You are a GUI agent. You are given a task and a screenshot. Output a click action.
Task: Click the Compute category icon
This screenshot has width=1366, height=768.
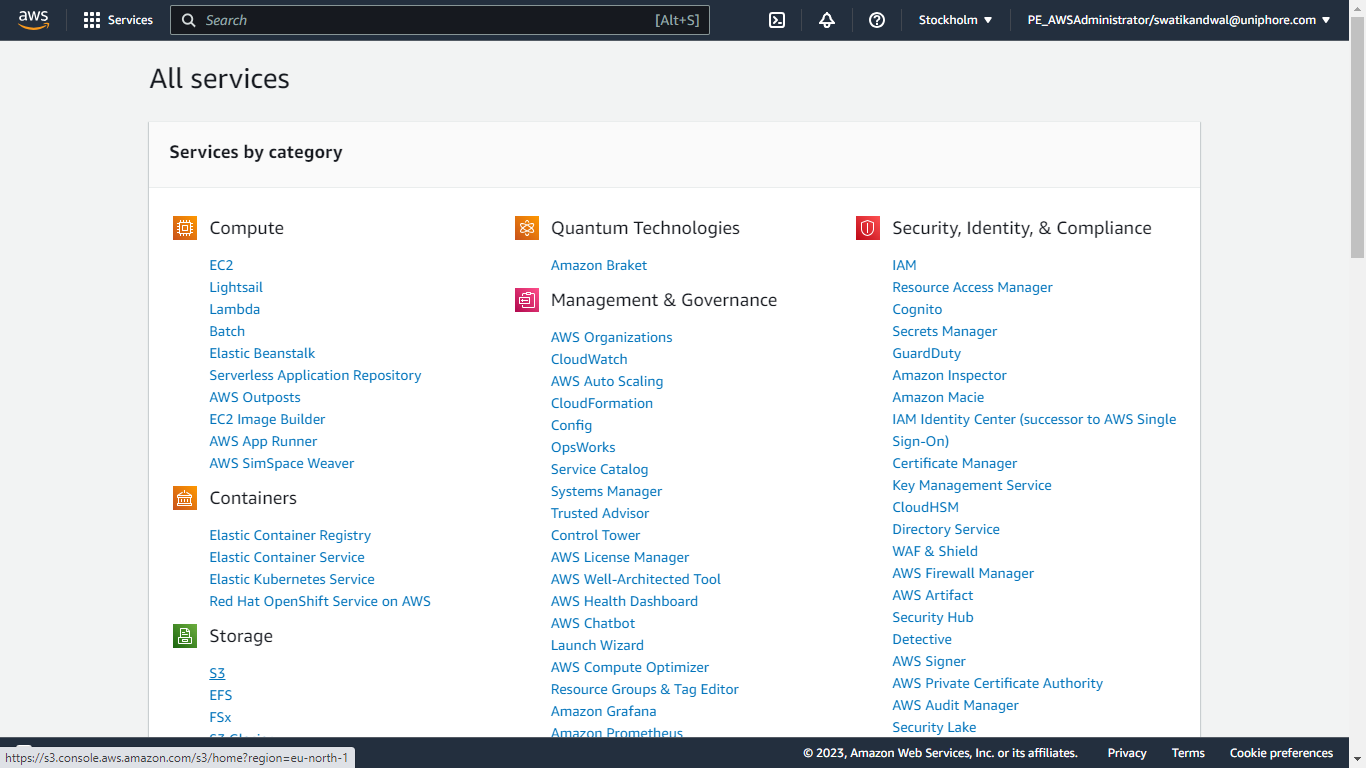click(185, 228)
